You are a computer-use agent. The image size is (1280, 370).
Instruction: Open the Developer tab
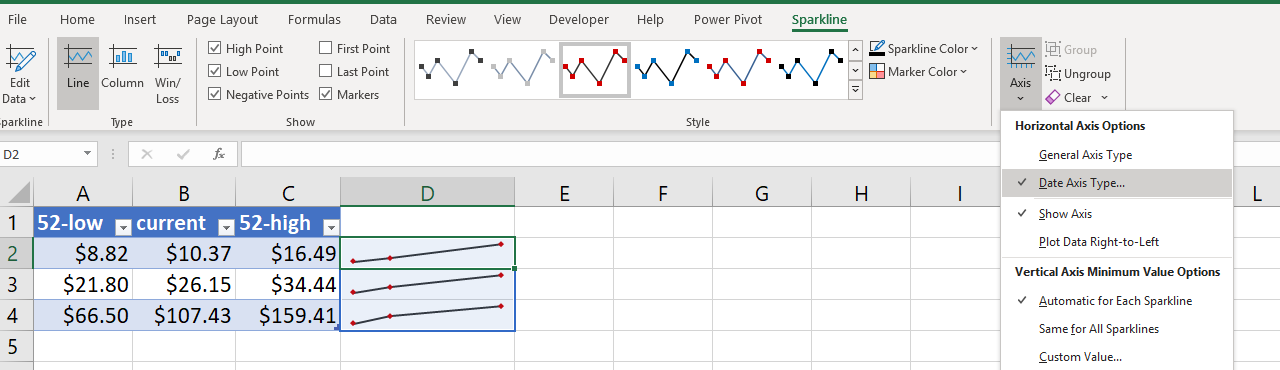tap(579, 19)
